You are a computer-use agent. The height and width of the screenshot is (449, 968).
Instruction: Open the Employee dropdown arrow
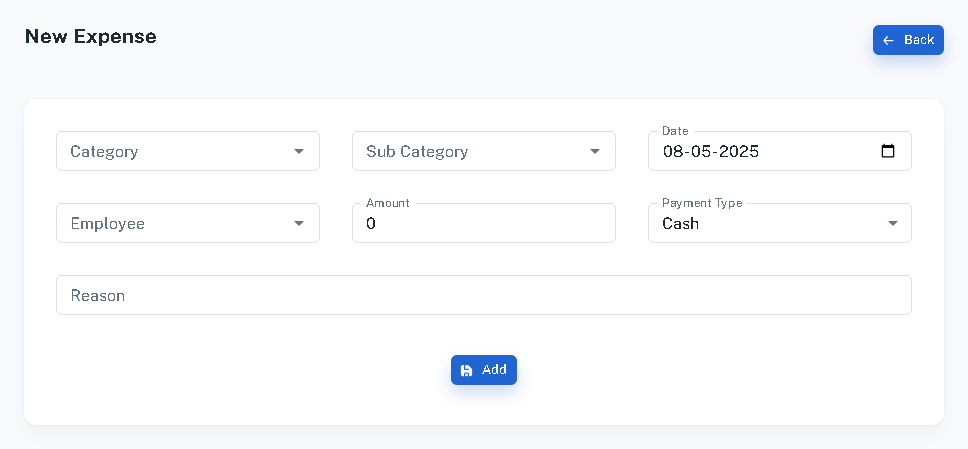pos(299,223)
